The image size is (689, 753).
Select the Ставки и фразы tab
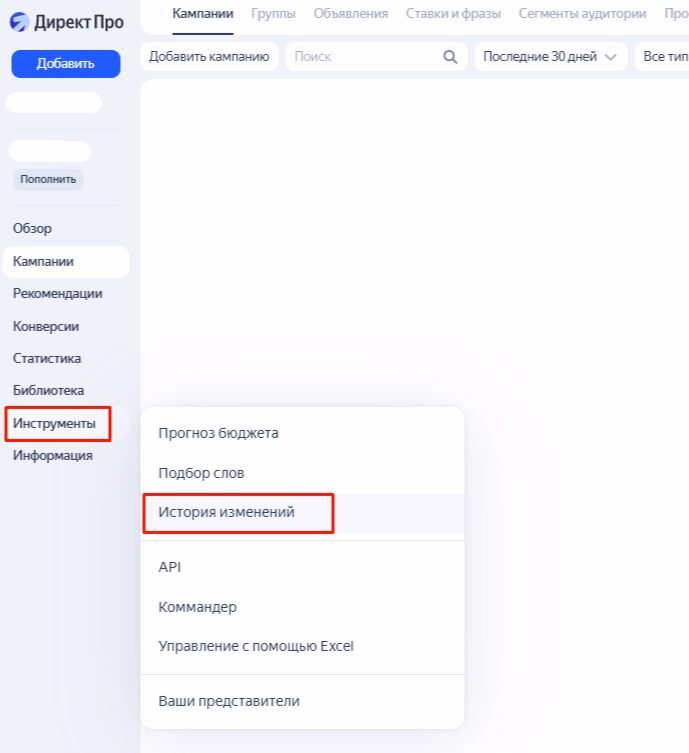pyautogui.click(x=455, y=13)
